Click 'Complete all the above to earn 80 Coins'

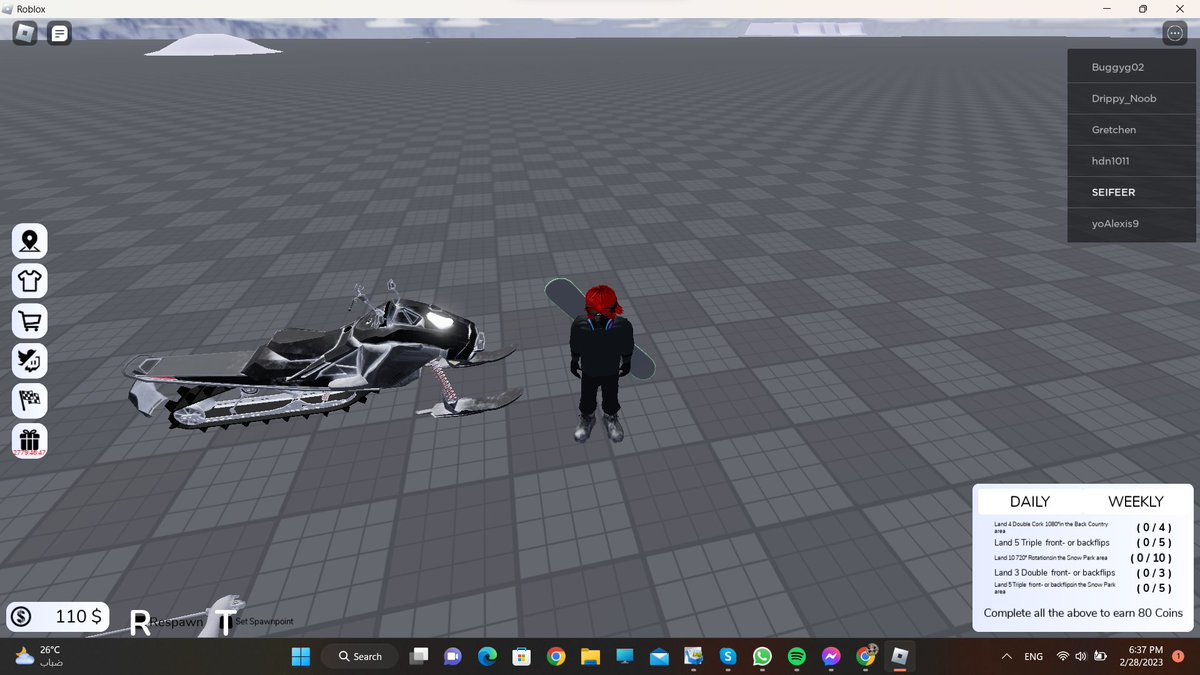tap(1083, 613)
